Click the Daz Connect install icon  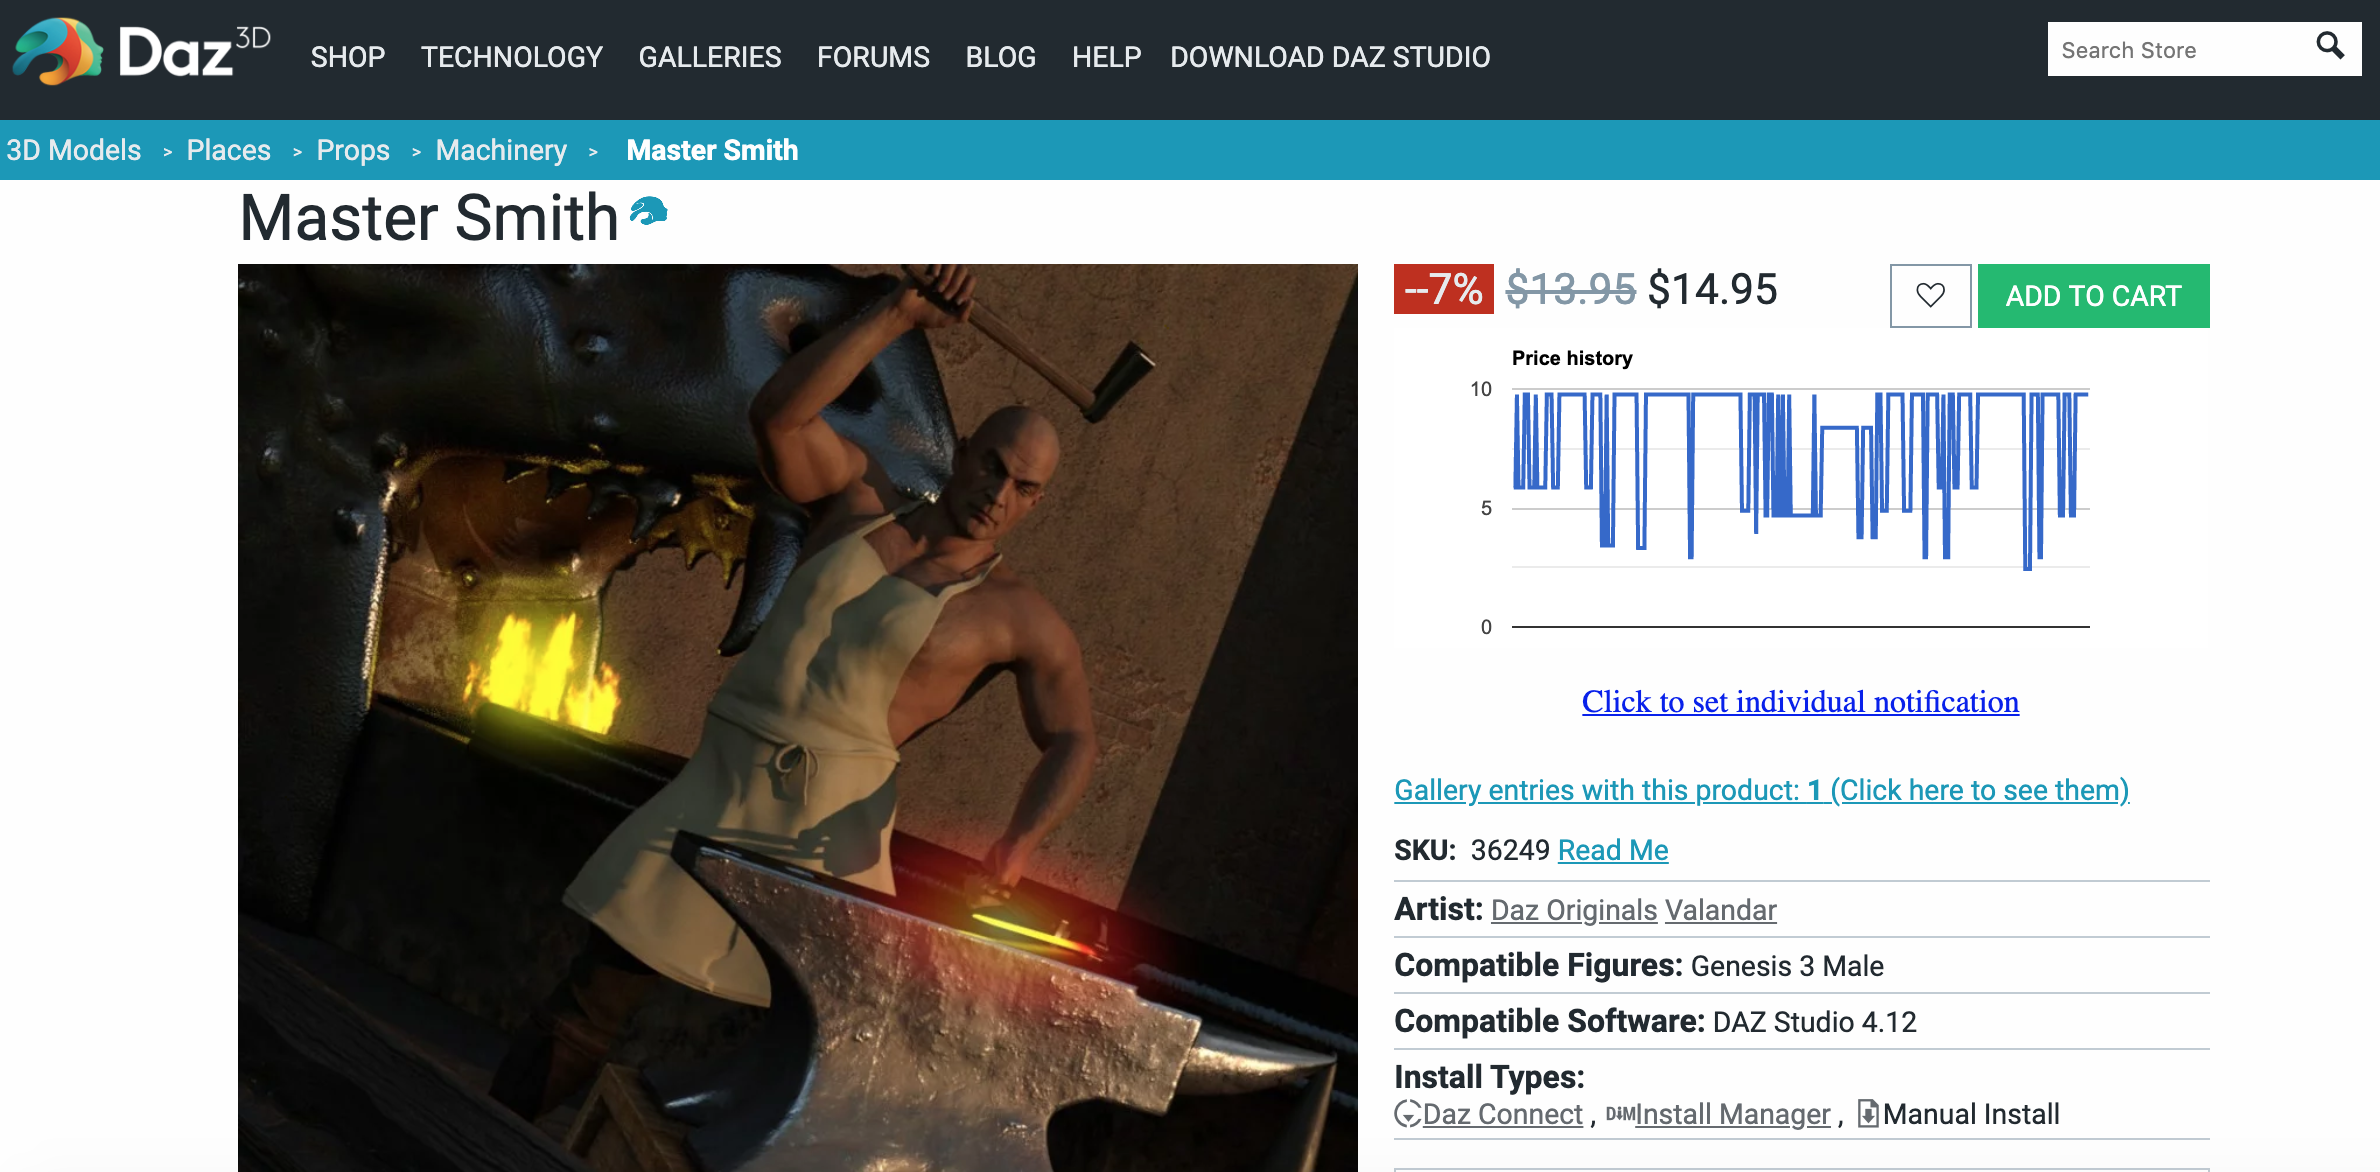point(1407,1113)
